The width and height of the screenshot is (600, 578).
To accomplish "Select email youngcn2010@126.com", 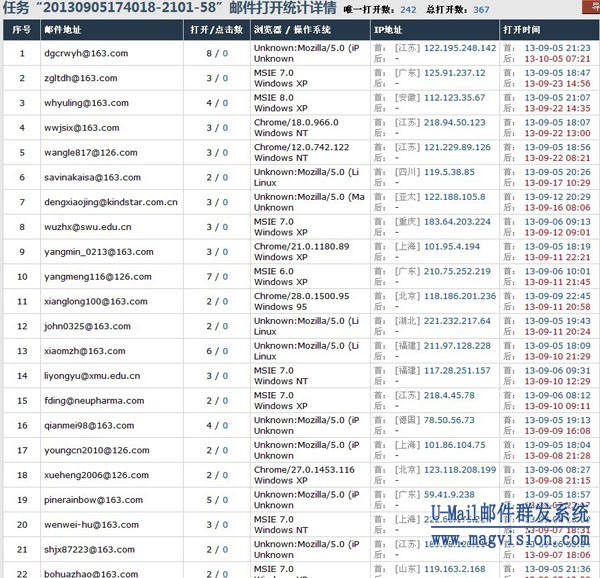I will [x=97, y=450].
